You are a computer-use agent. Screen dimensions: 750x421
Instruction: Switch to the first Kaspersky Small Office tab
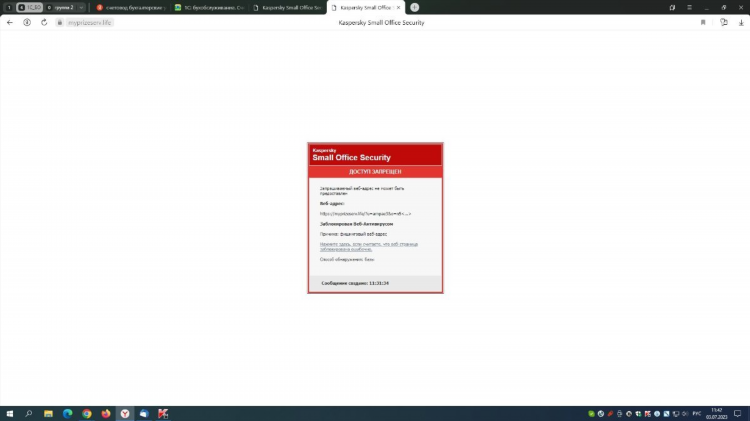point(287,7)
